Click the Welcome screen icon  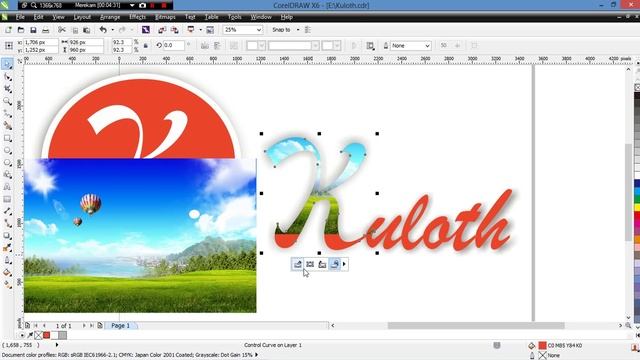[210, 30]
